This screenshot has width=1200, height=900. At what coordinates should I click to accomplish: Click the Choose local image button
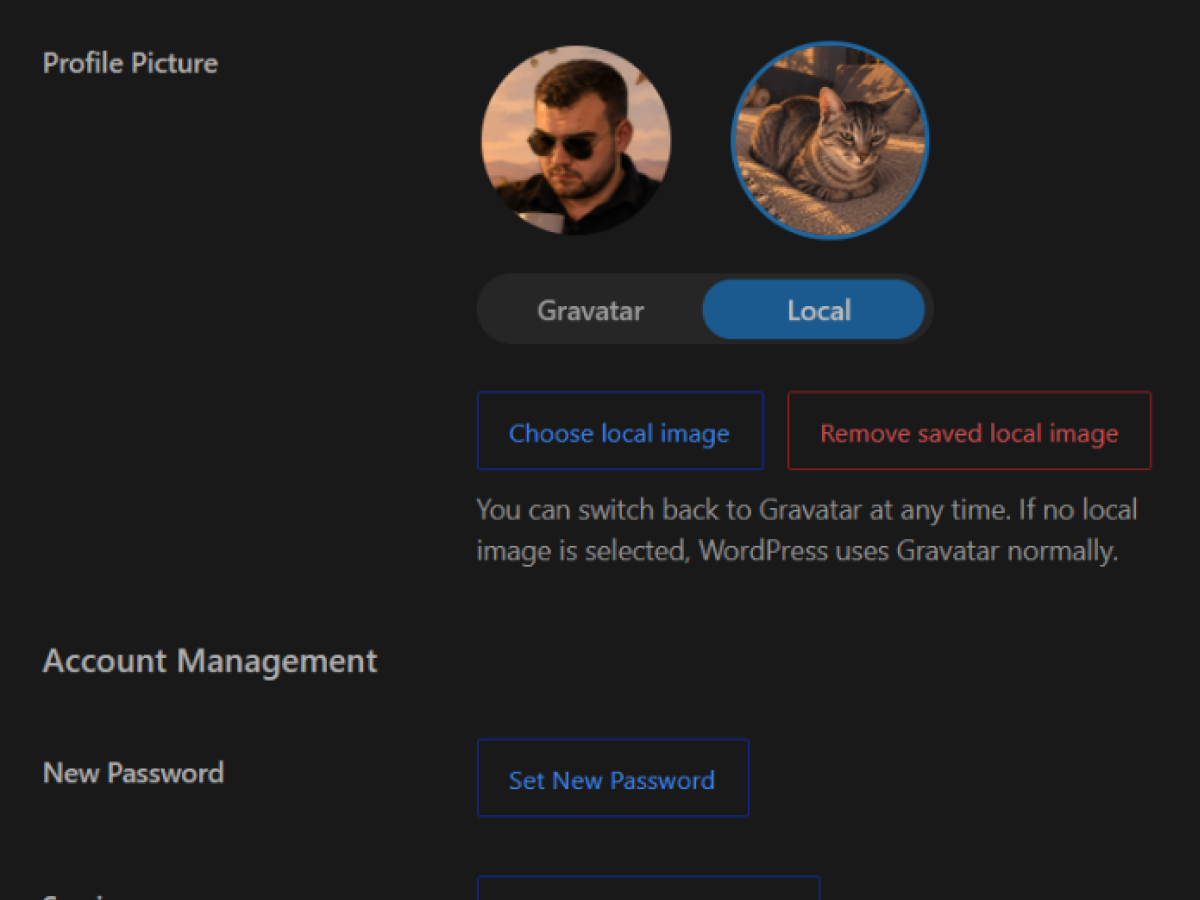tap(620, 430)
